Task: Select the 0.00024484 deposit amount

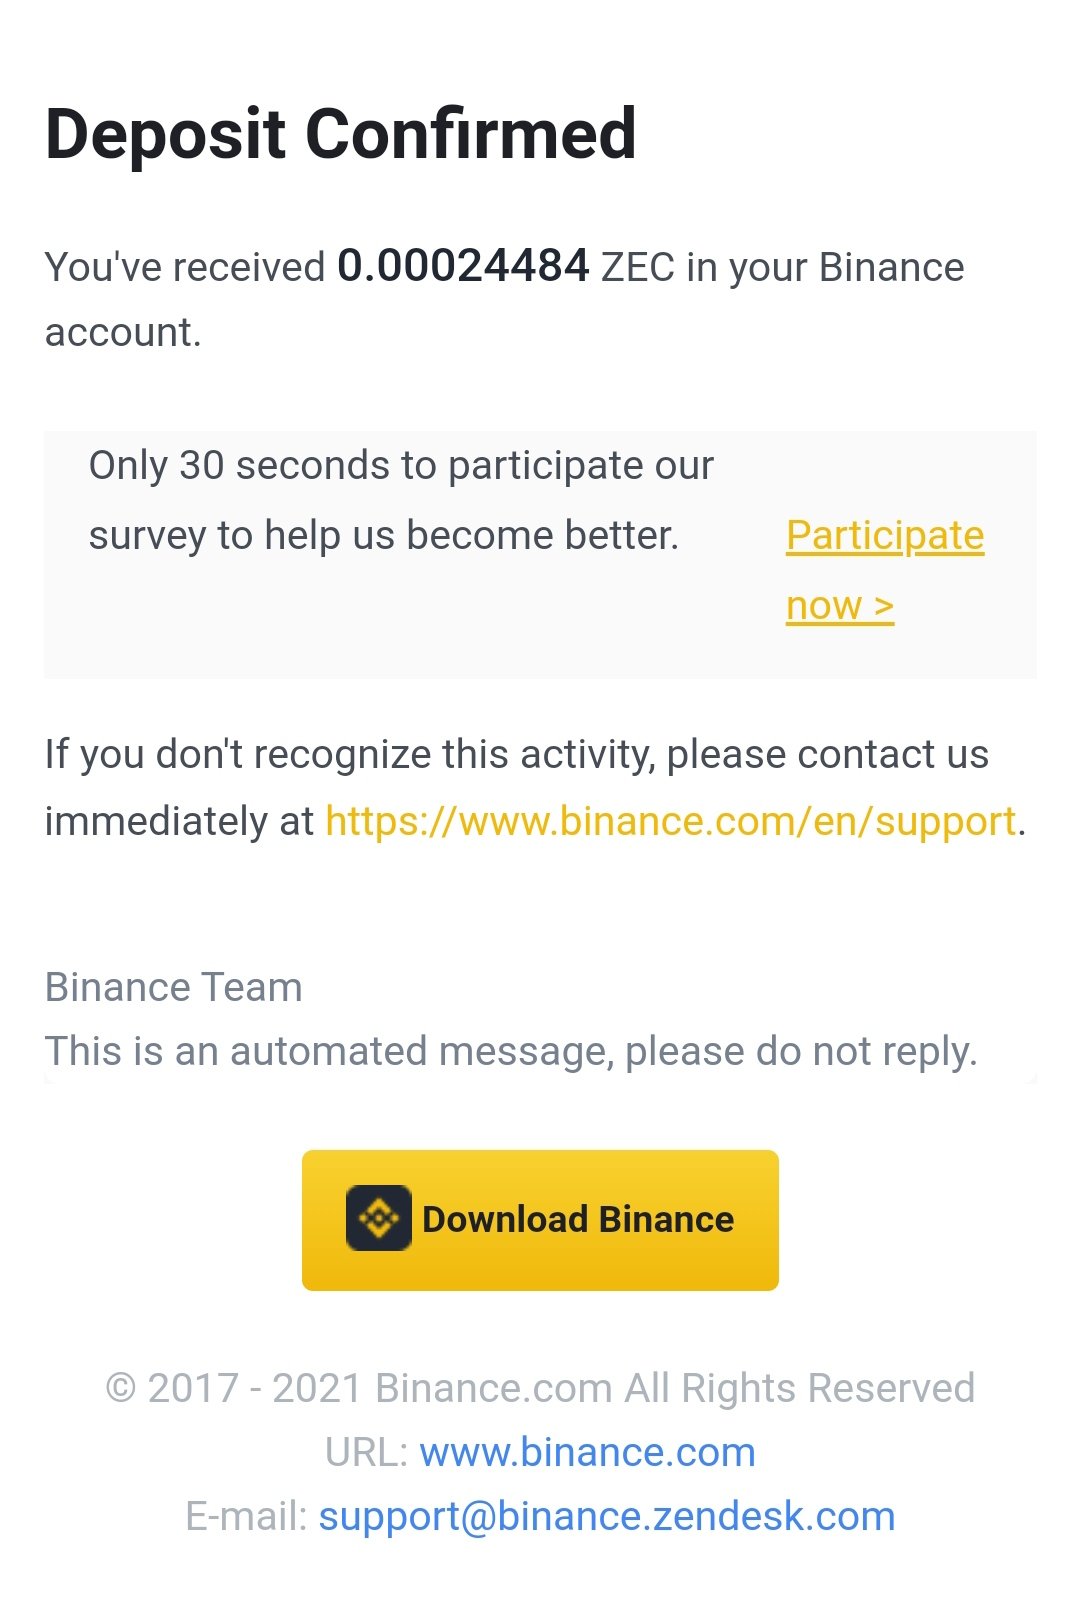Action: pyautogui.click(x=463, y=266)
